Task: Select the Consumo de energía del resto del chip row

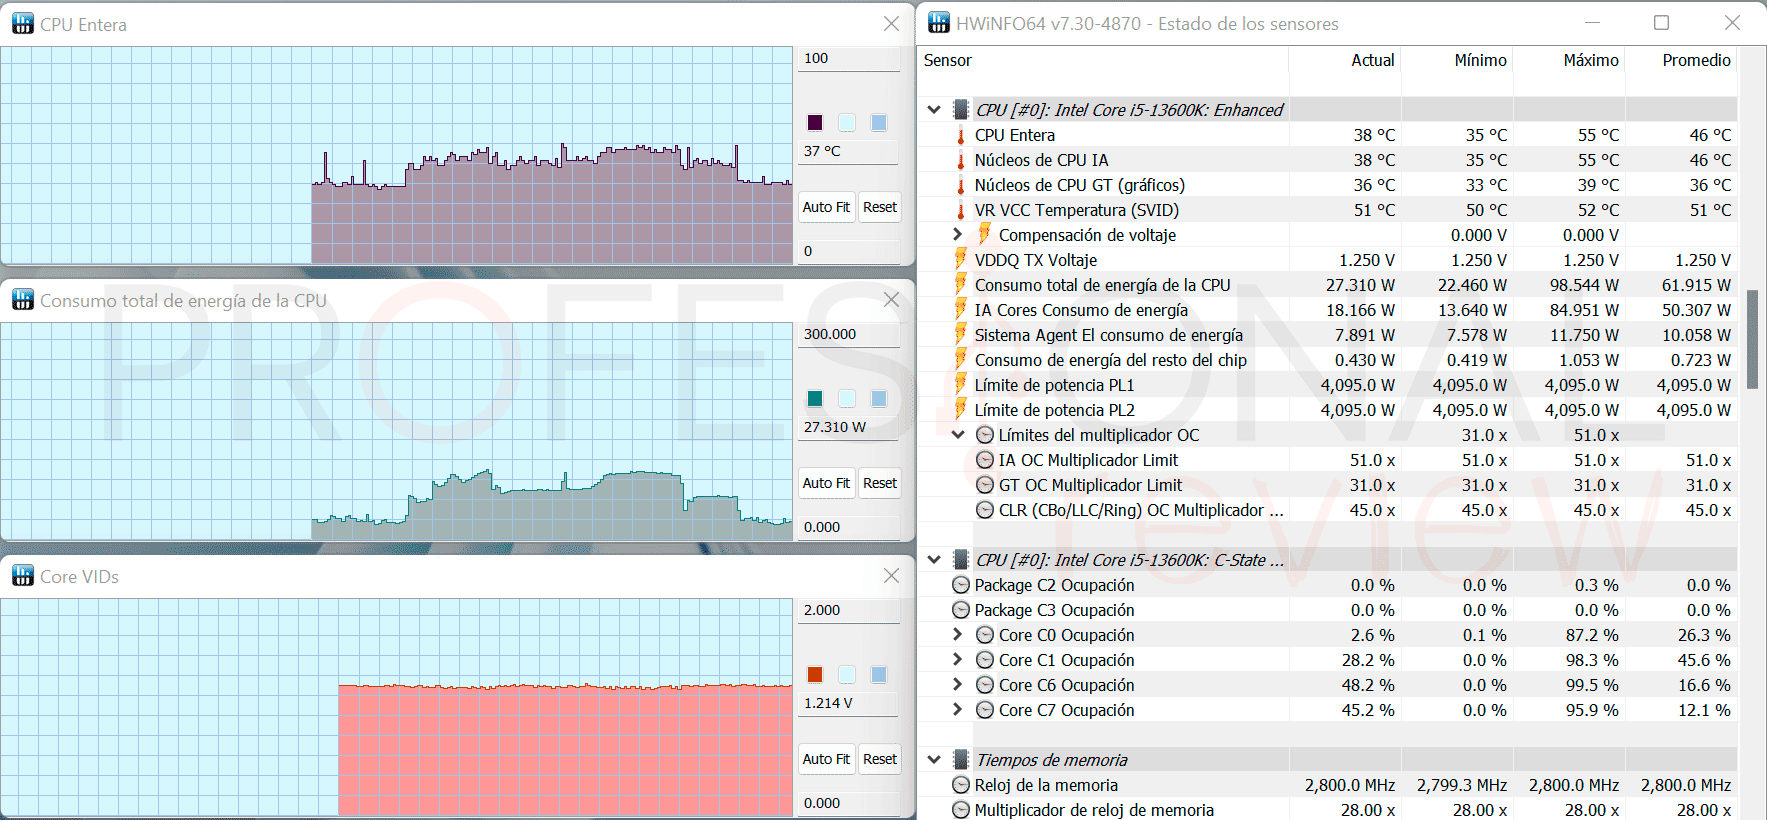Action: point(1327,360)
